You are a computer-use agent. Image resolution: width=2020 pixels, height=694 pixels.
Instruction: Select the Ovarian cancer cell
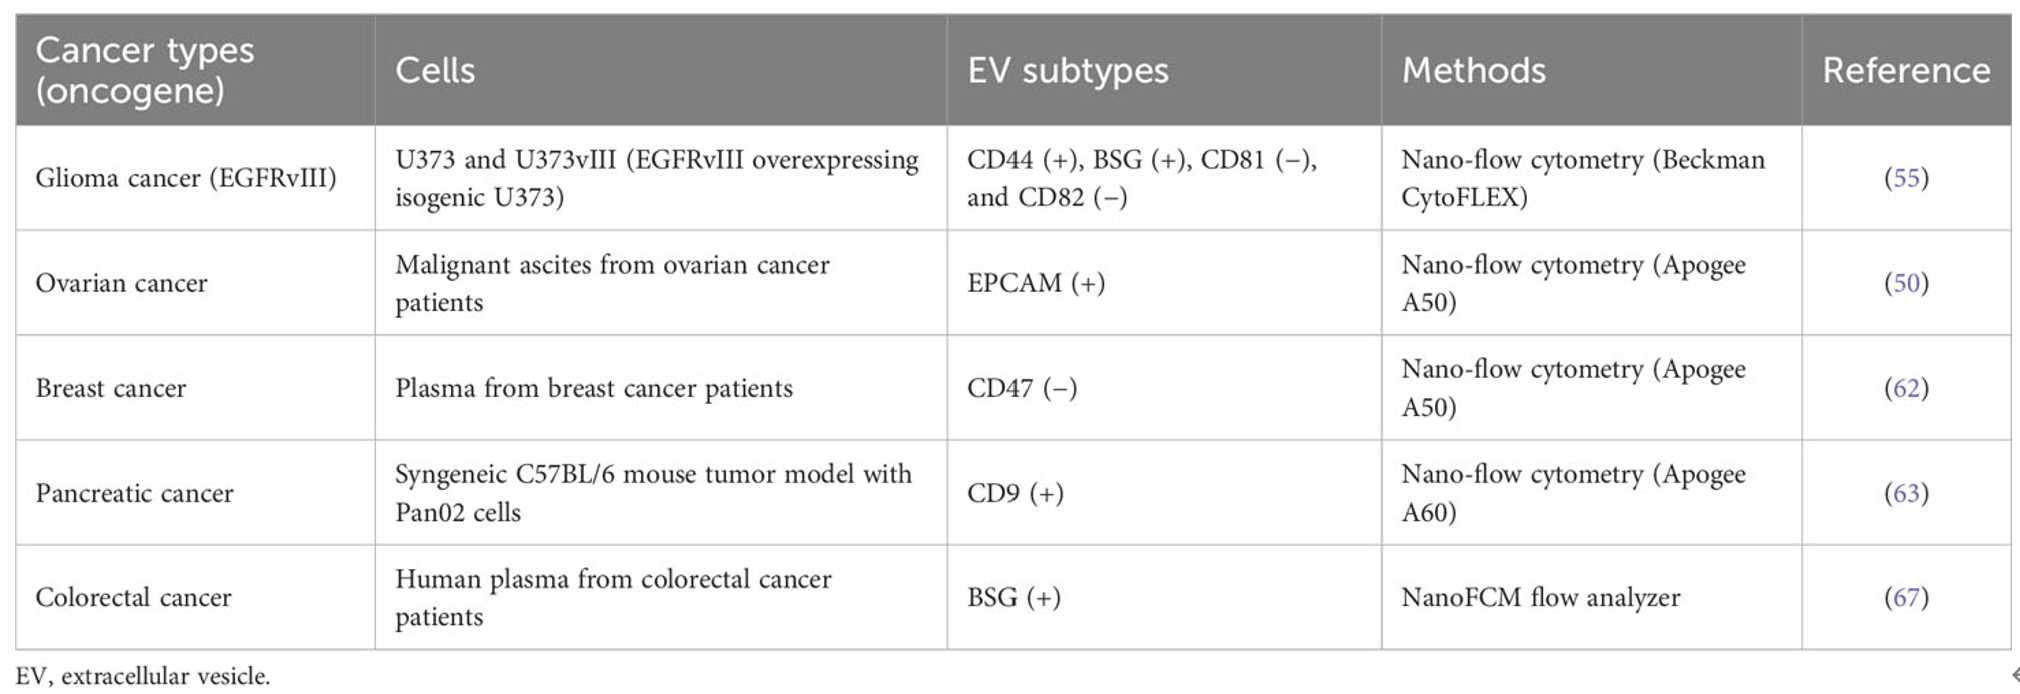coord(121,283)
